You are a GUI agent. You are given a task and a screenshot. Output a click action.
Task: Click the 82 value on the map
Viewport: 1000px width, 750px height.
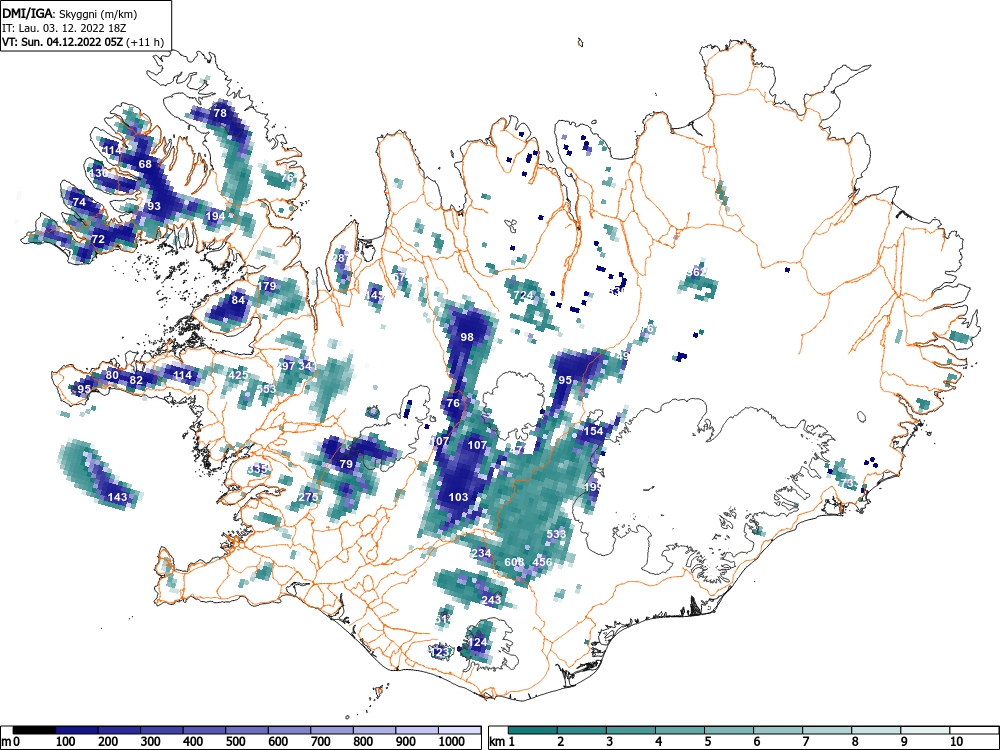point(136,380)
